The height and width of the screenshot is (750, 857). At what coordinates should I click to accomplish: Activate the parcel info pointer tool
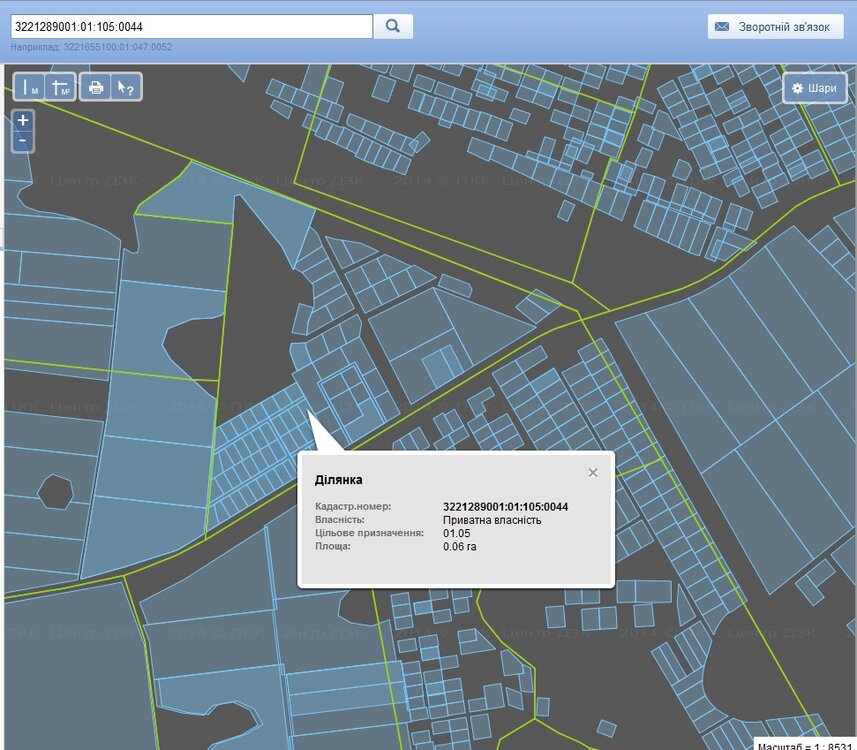coord(126,88)
